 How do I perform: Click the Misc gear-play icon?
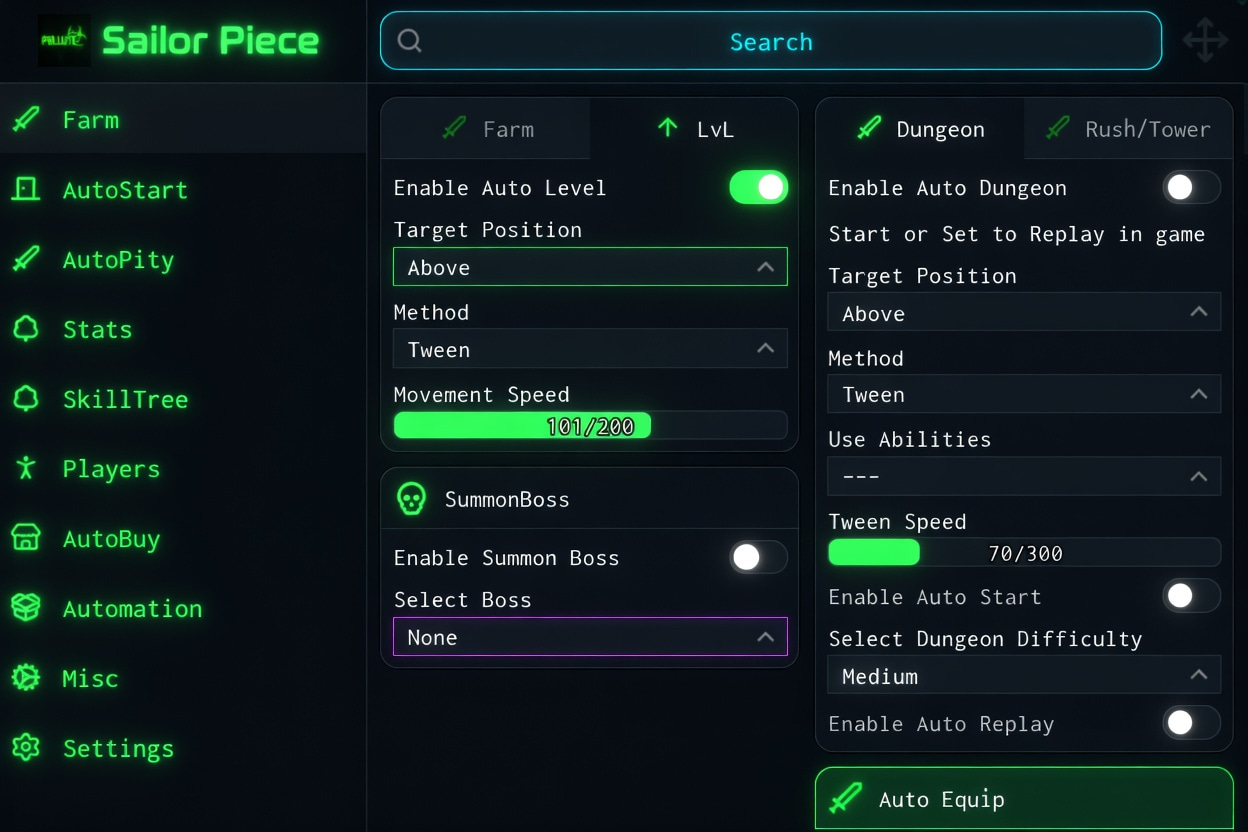pyautogui.click(x=26, y=678)
